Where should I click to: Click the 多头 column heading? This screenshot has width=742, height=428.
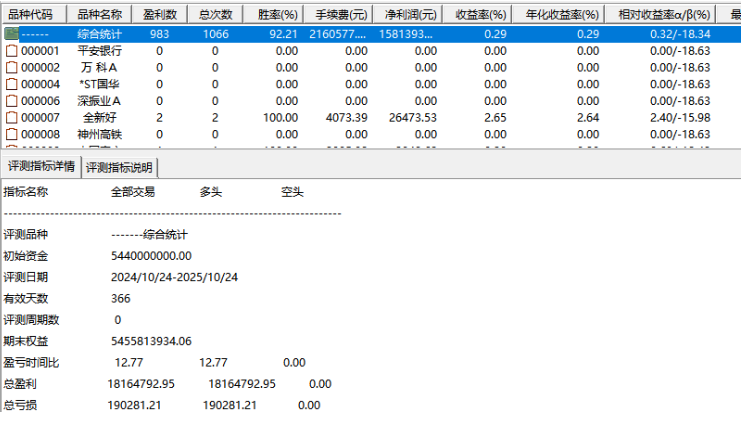(x=211, y=192)
